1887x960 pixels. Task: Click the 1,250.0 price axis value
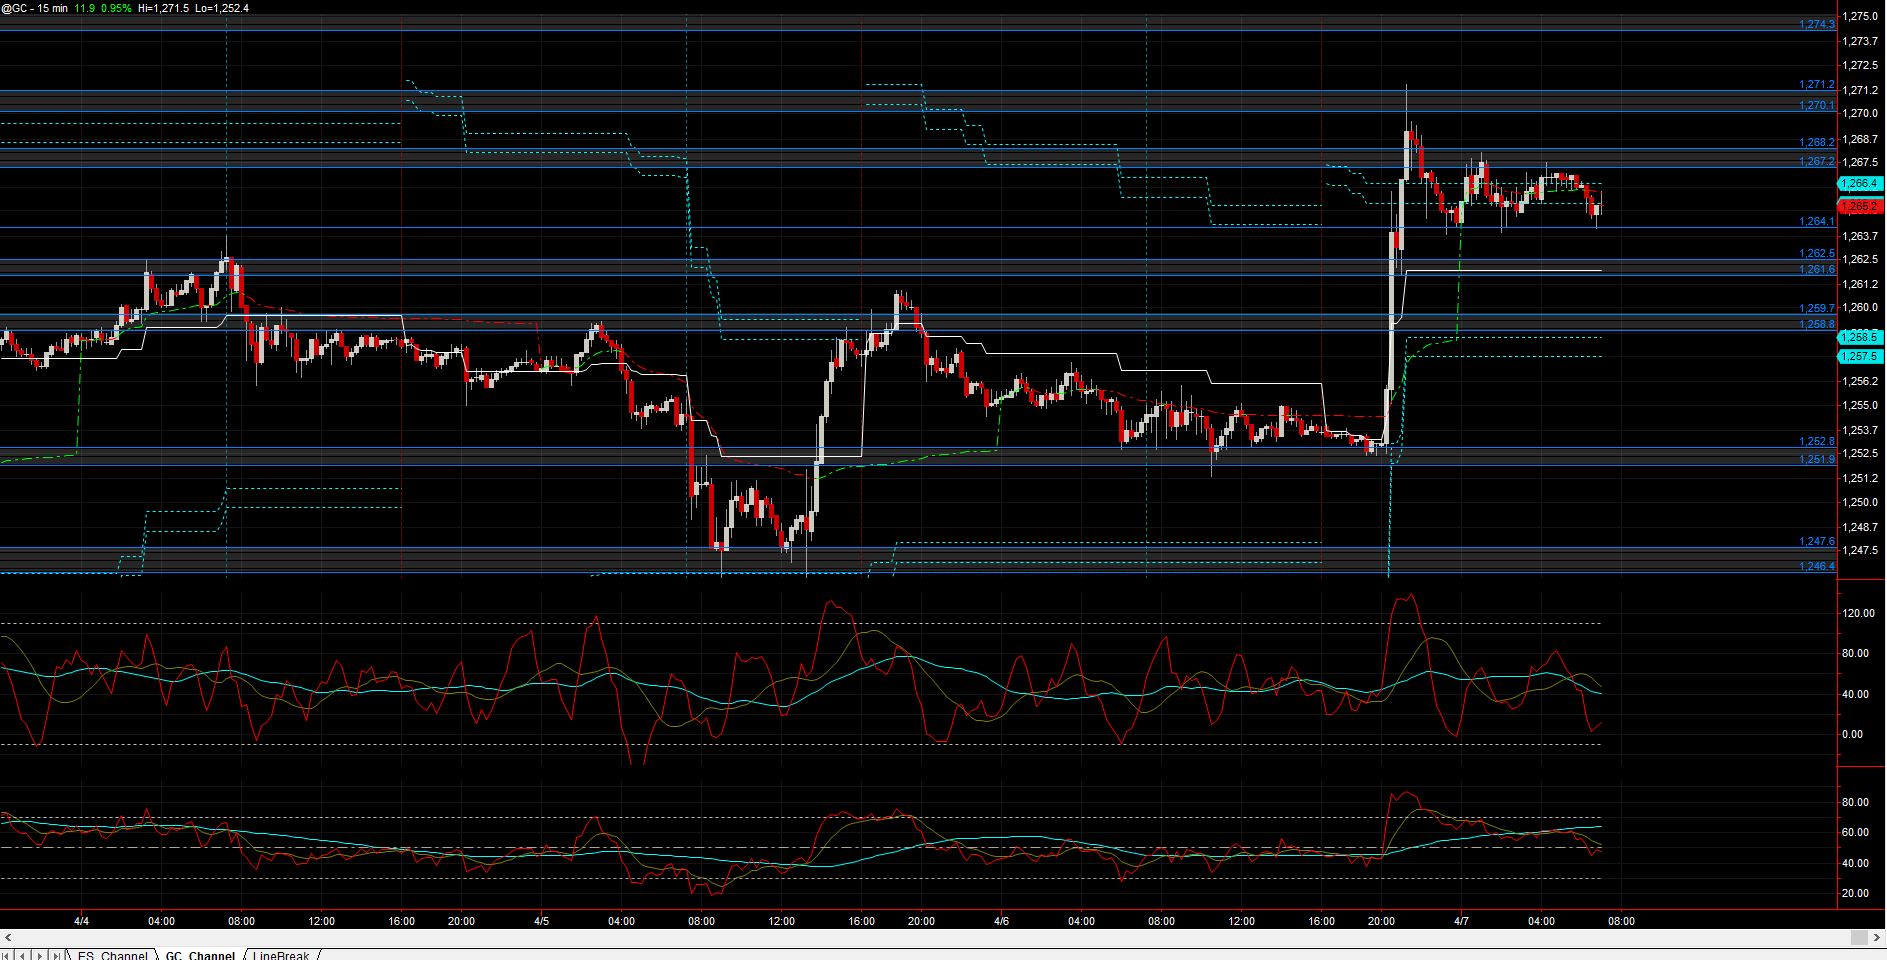pos(1859,502)
